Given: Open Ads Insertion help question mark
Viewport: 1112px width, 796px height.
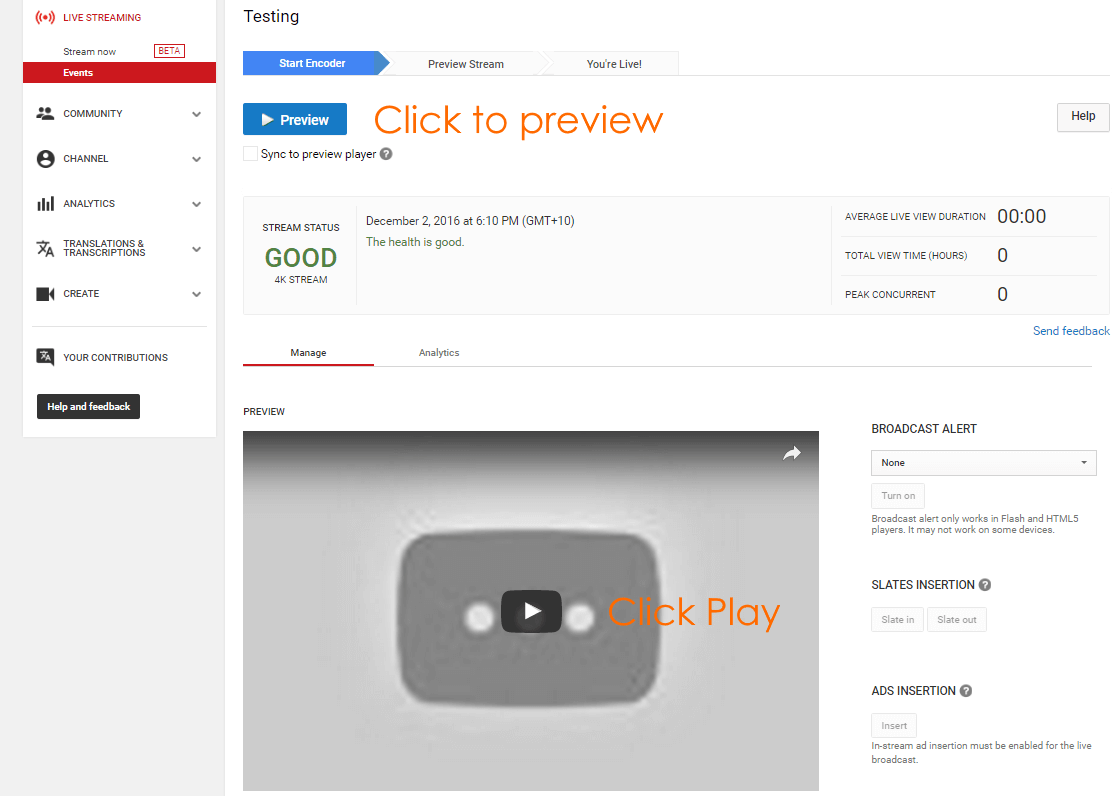Looking at the screenshot, I should tap(966, 691).
